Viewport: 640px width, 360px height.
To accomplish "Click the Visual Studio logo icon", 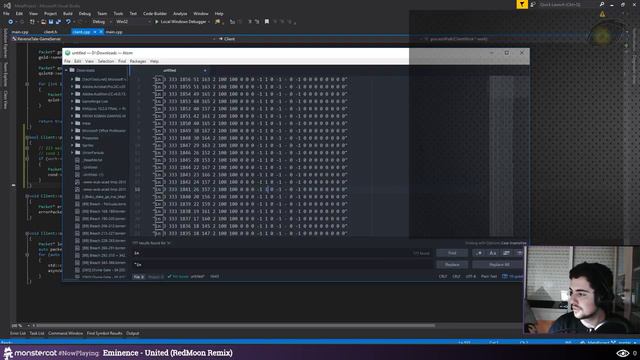I will pos(7,5).
